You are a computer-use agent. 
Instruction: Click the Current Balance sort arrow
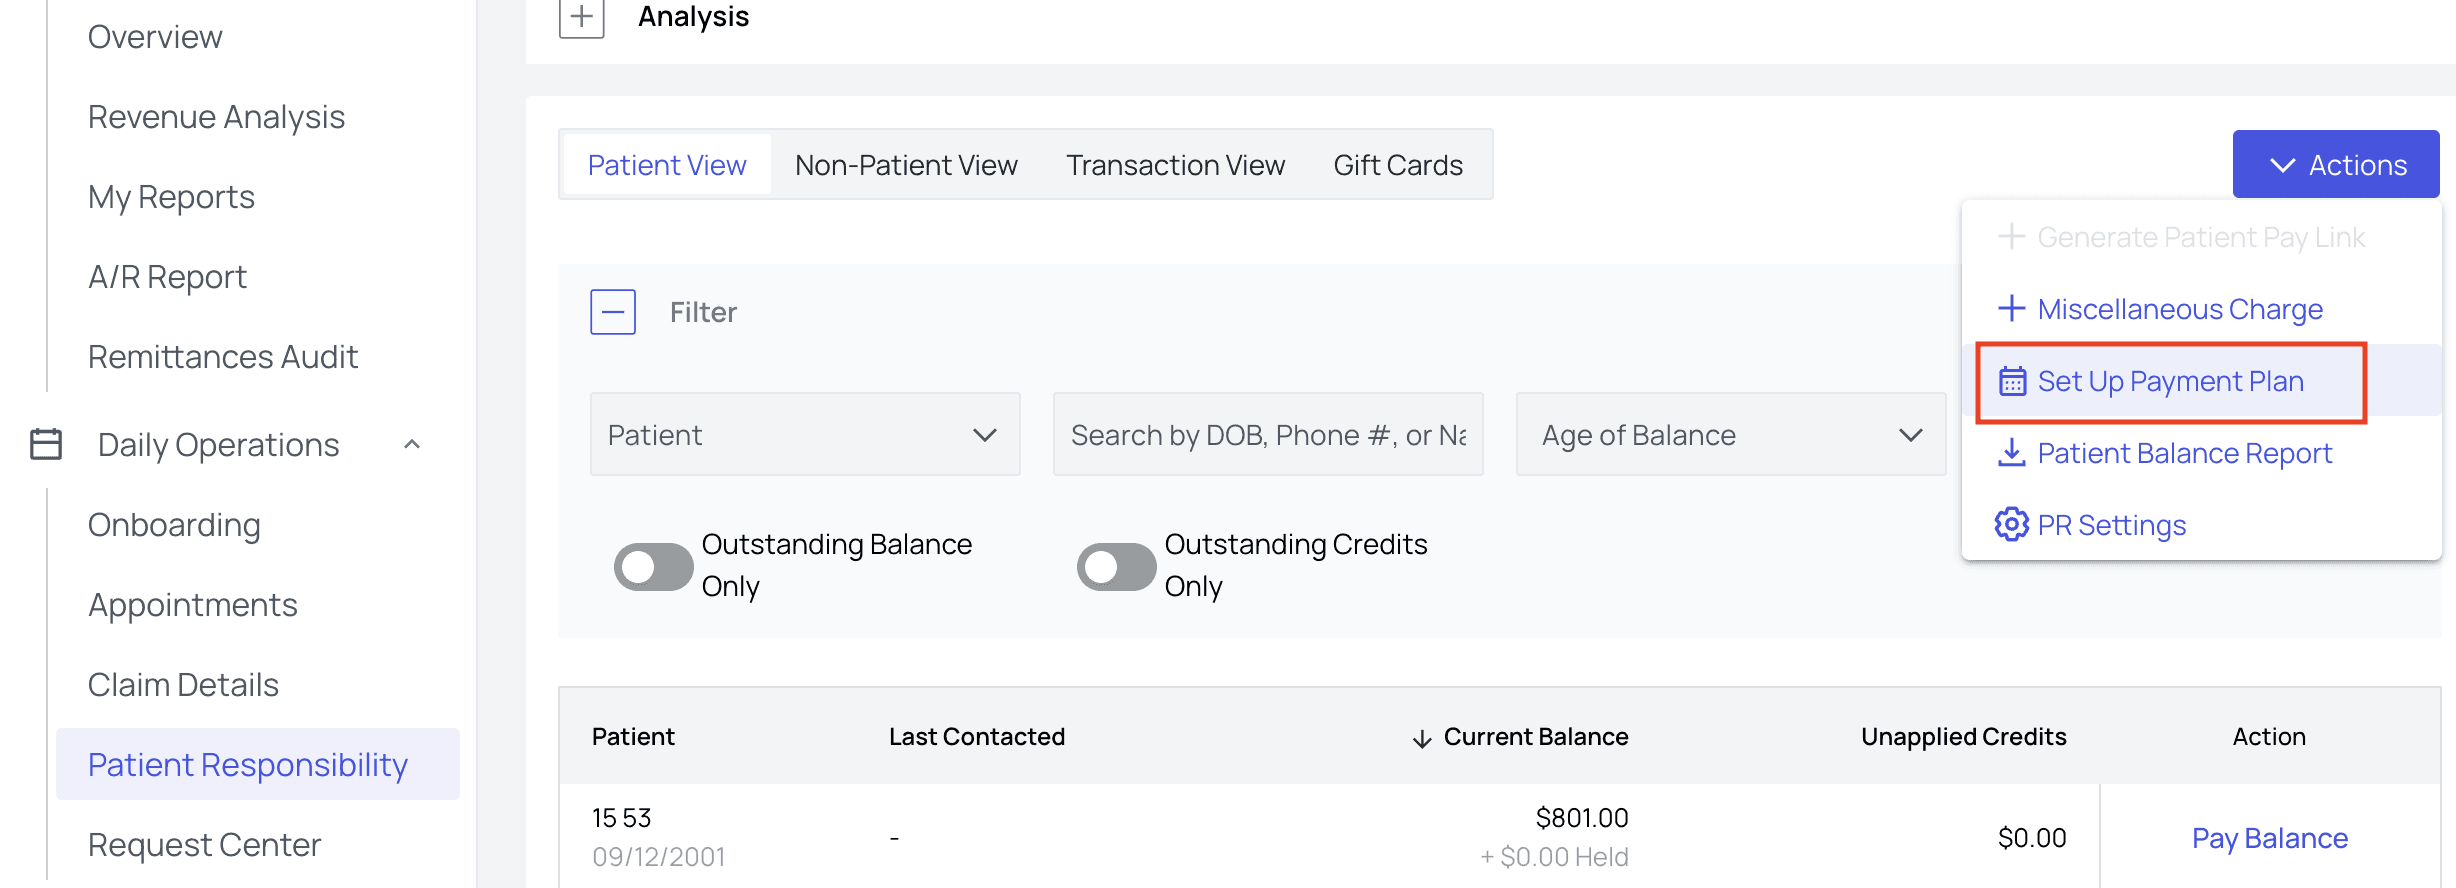pyautogui.click(x=1421, y=738)
